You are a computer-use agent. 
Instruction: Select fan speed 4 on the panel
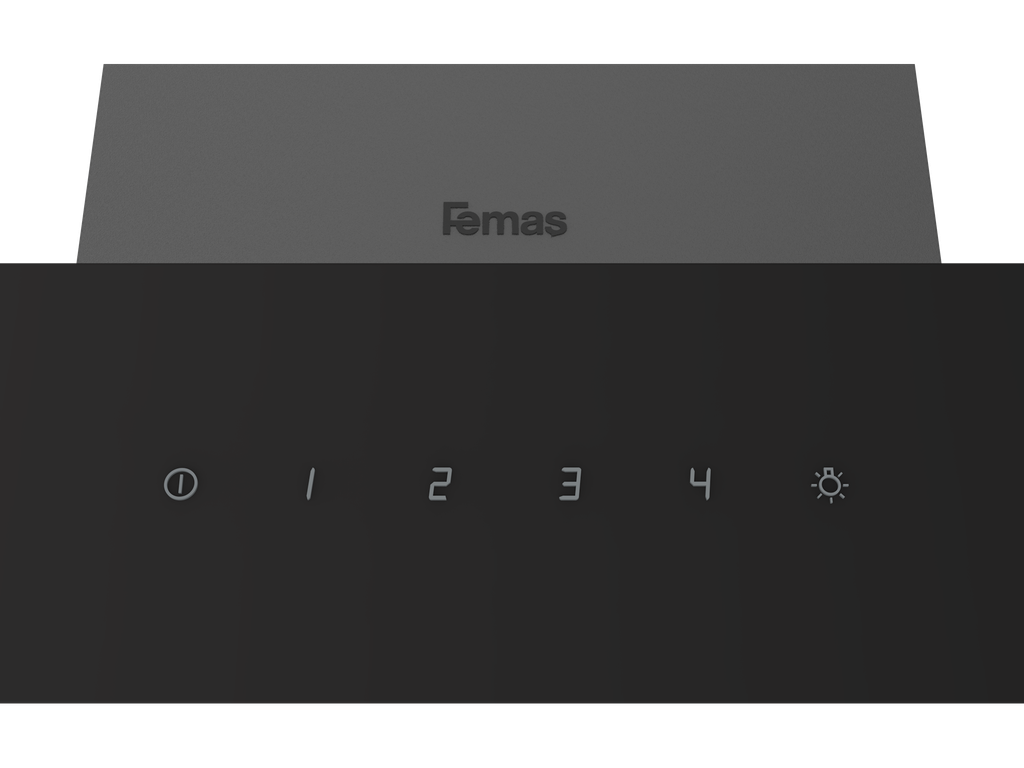[x=701, y=484]
